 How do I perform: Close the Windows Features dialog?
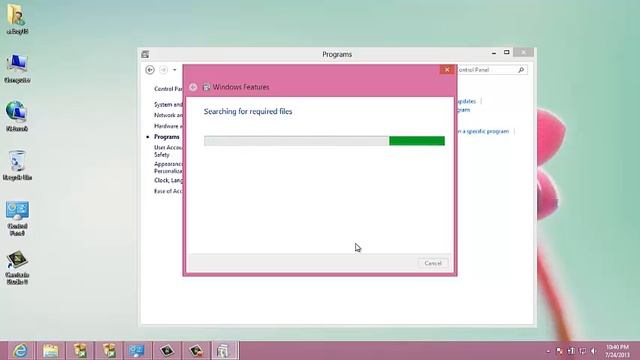click(447, 70)
